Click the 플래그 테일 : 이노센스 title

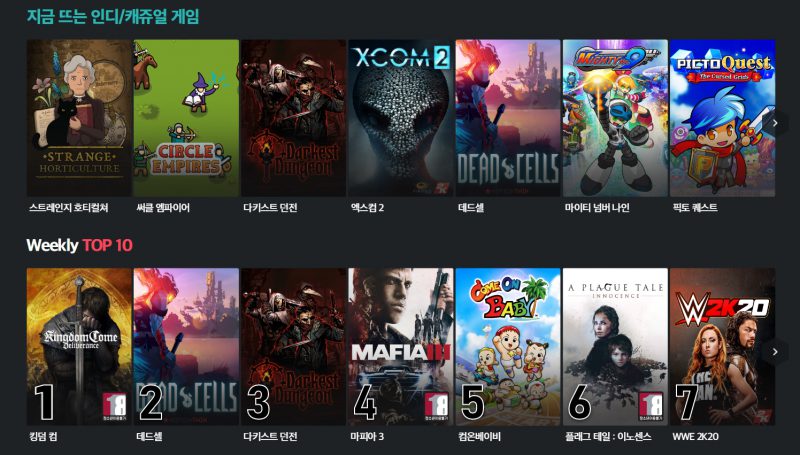point(608,437)
